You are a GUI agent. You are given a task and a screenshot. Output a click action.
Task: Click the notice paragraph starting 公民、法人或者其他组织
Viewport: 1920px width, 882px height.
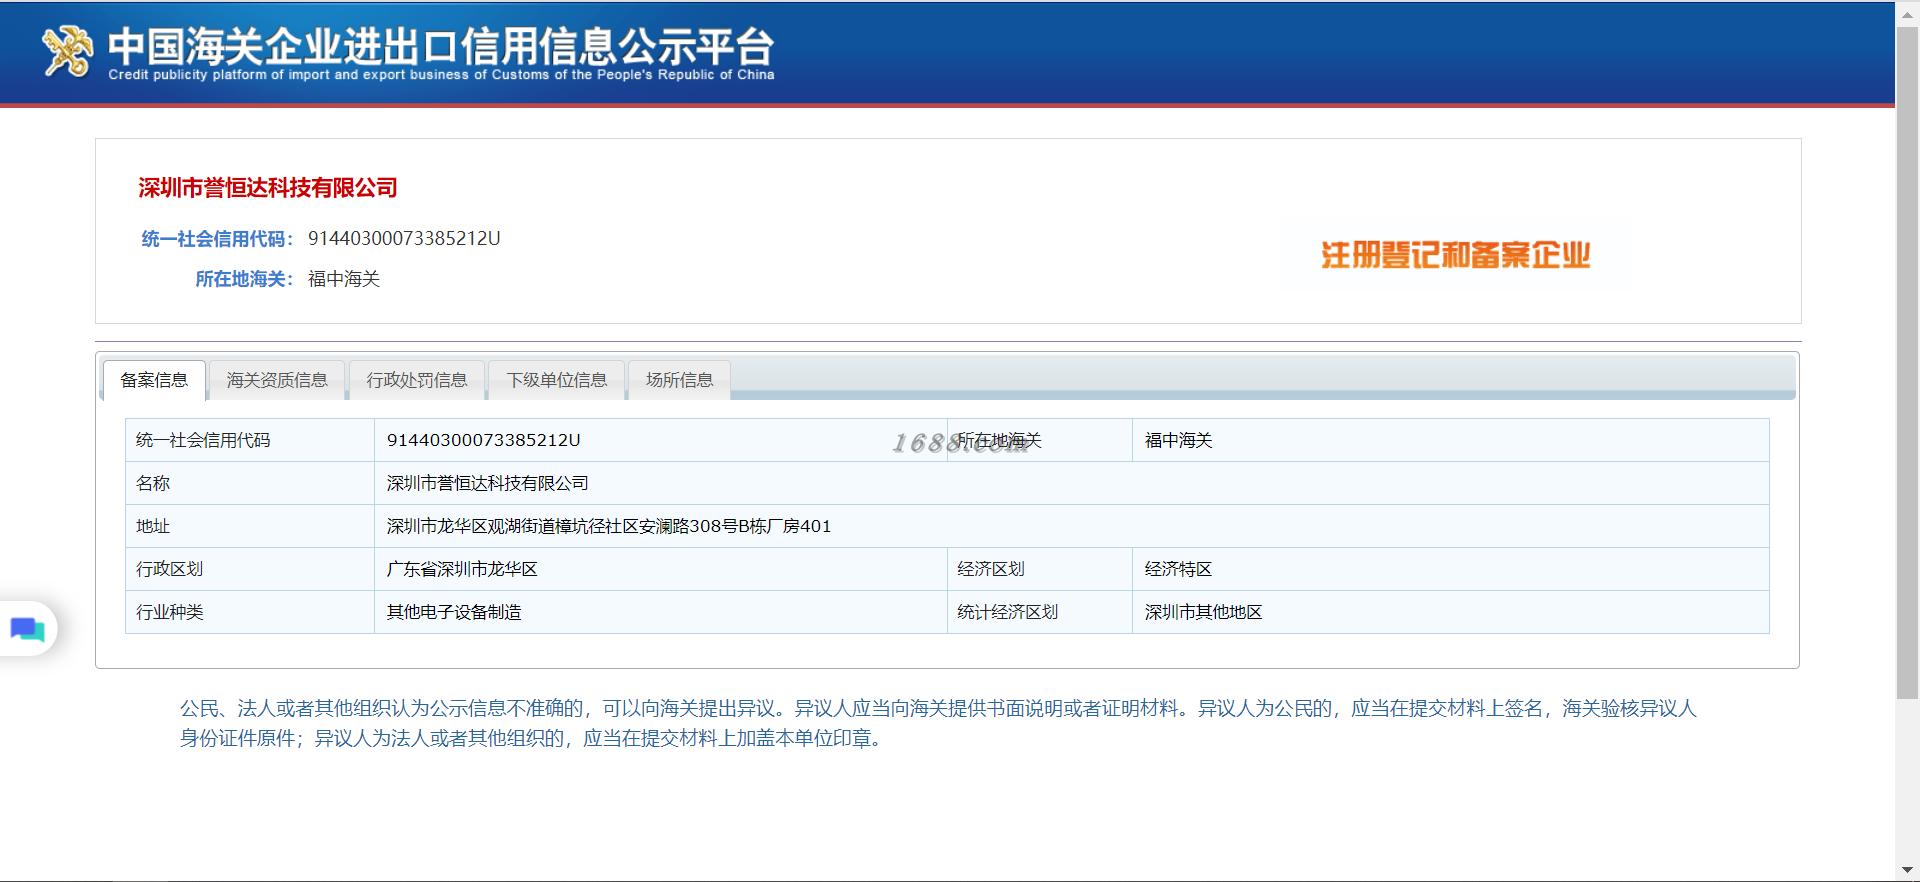(x=938, y=723)
